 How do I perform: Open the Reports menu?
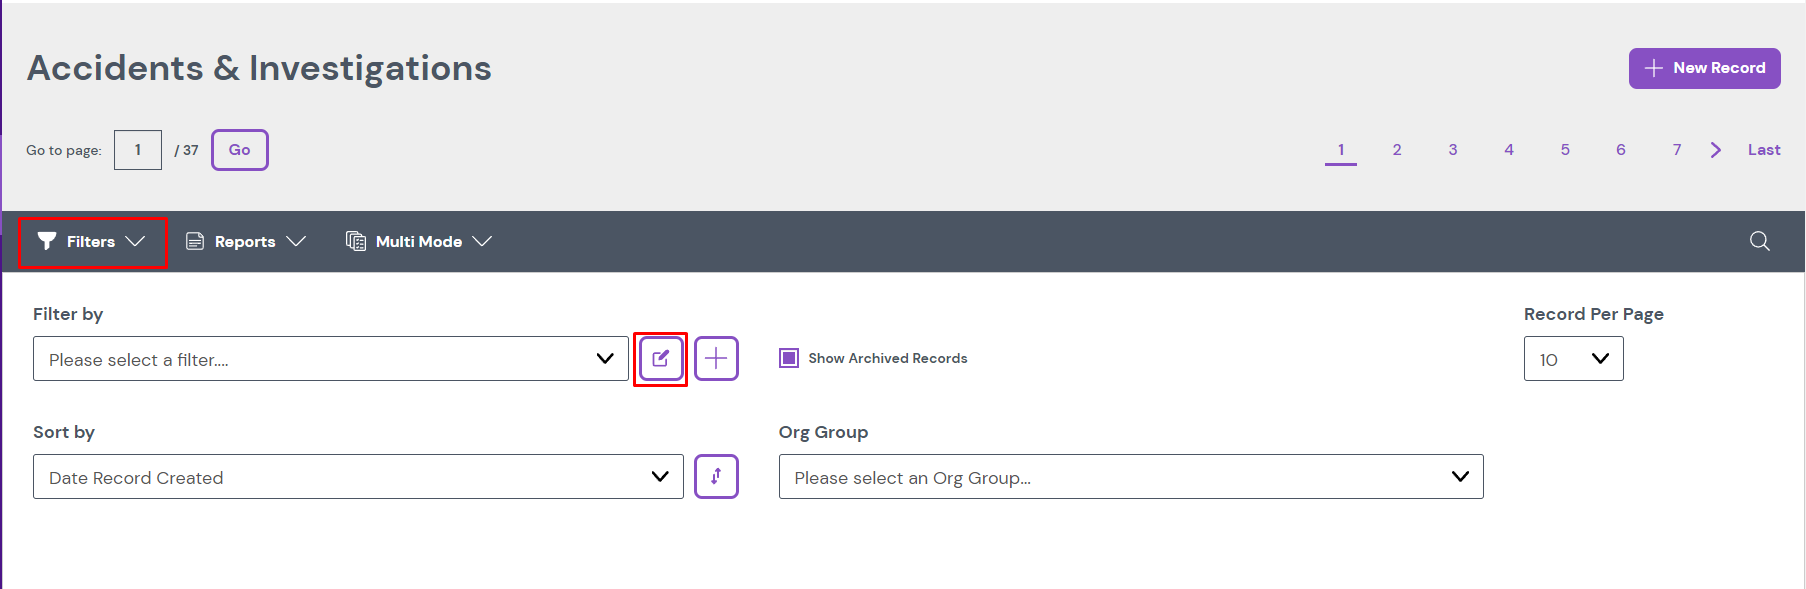[245, 241]
